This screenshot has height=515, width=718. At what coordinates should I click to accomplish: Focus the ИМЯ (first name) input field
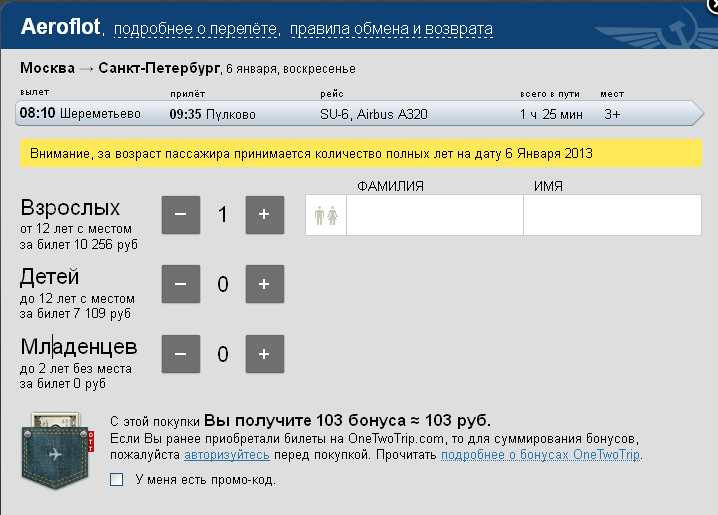coord(612,215)
